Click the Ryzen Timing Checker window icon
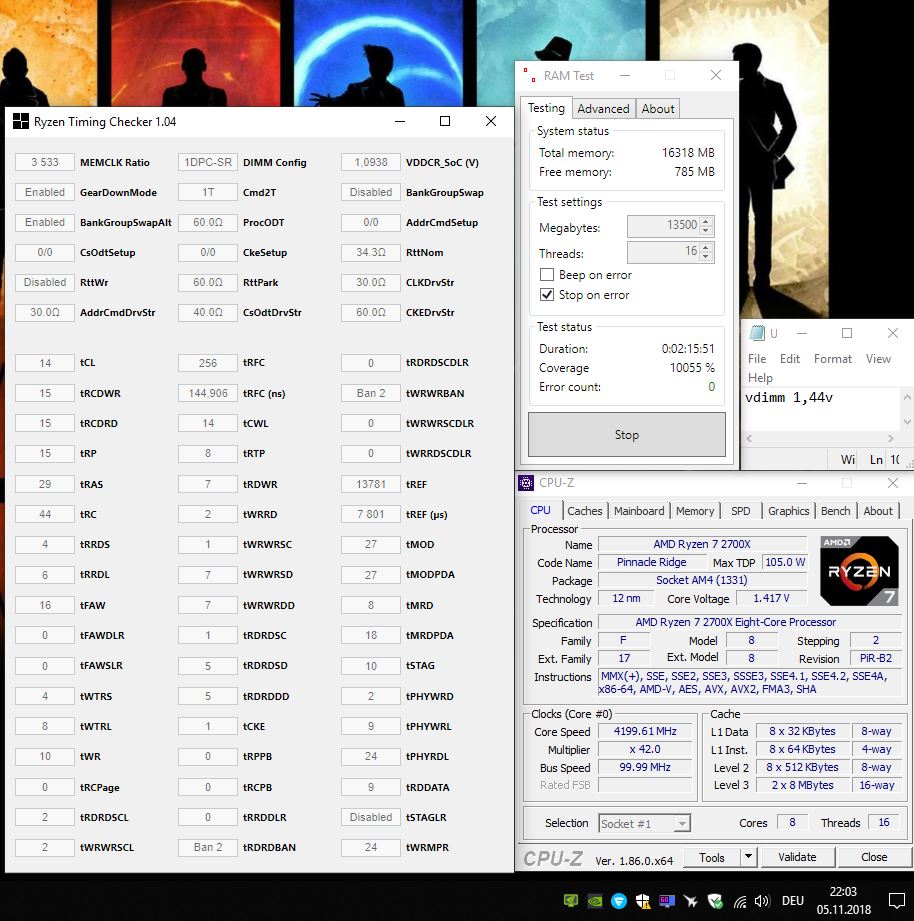This screenshot has height=921, width=914. 21,121
